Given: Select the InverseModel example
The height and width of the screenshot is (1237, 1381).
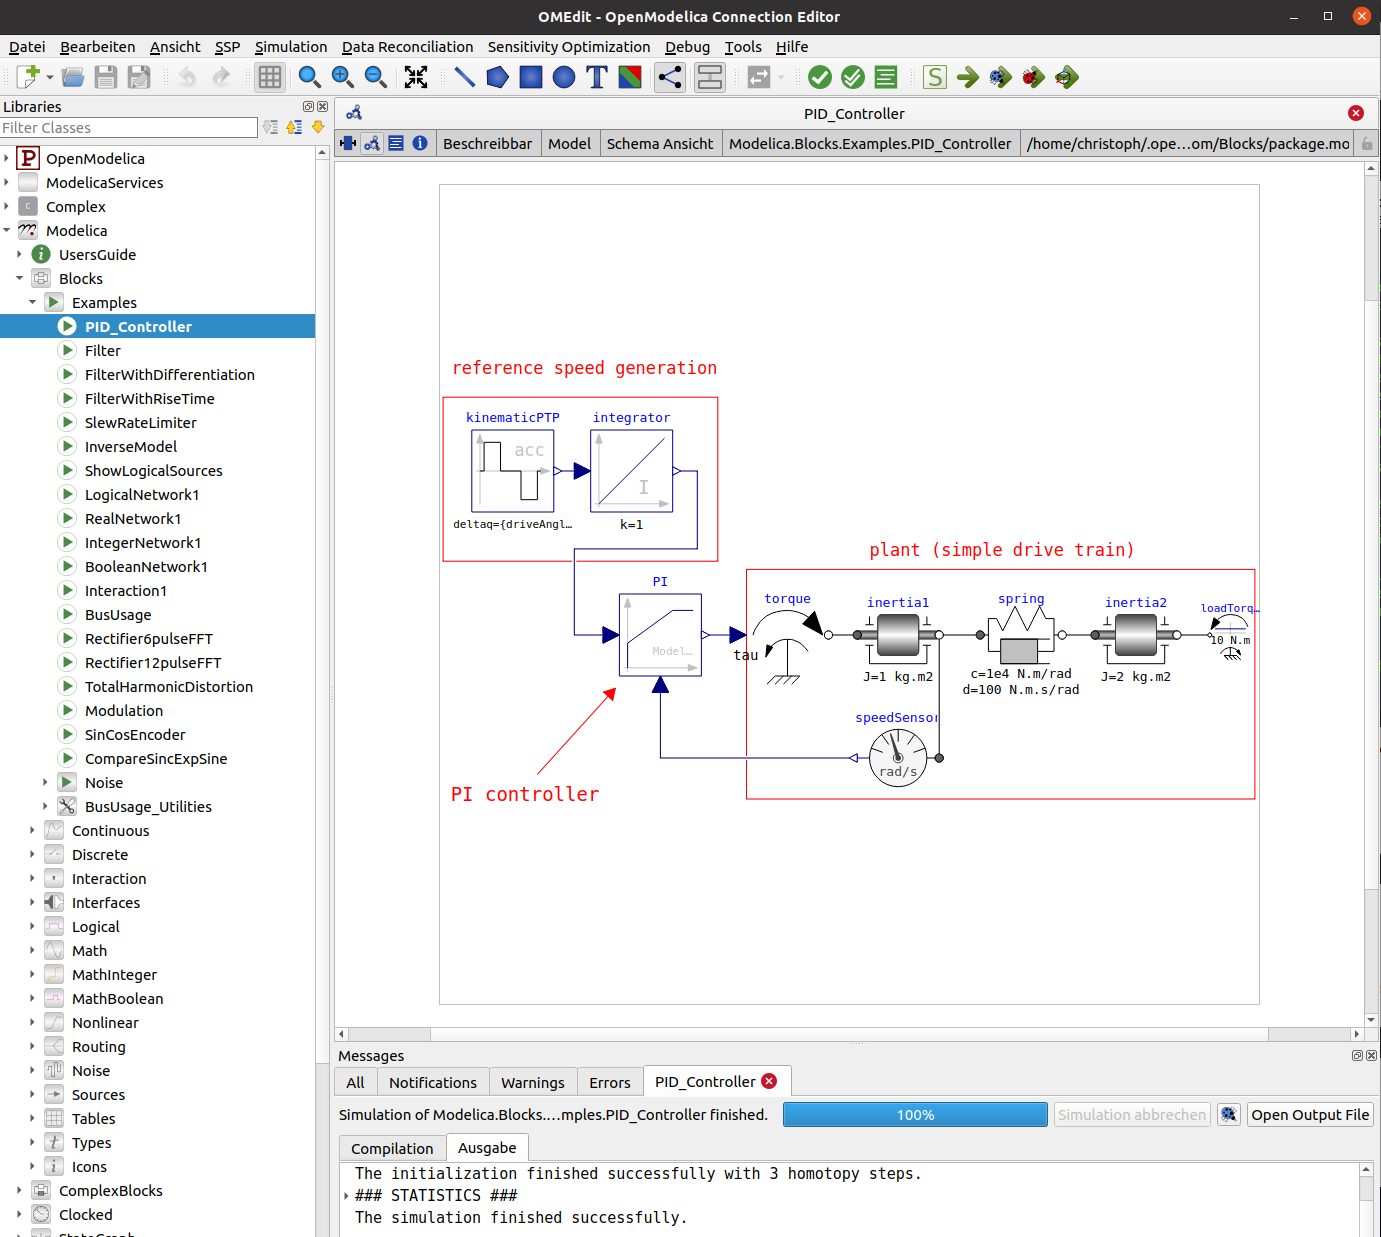Looking at the screenshot, I should [130, 446].
